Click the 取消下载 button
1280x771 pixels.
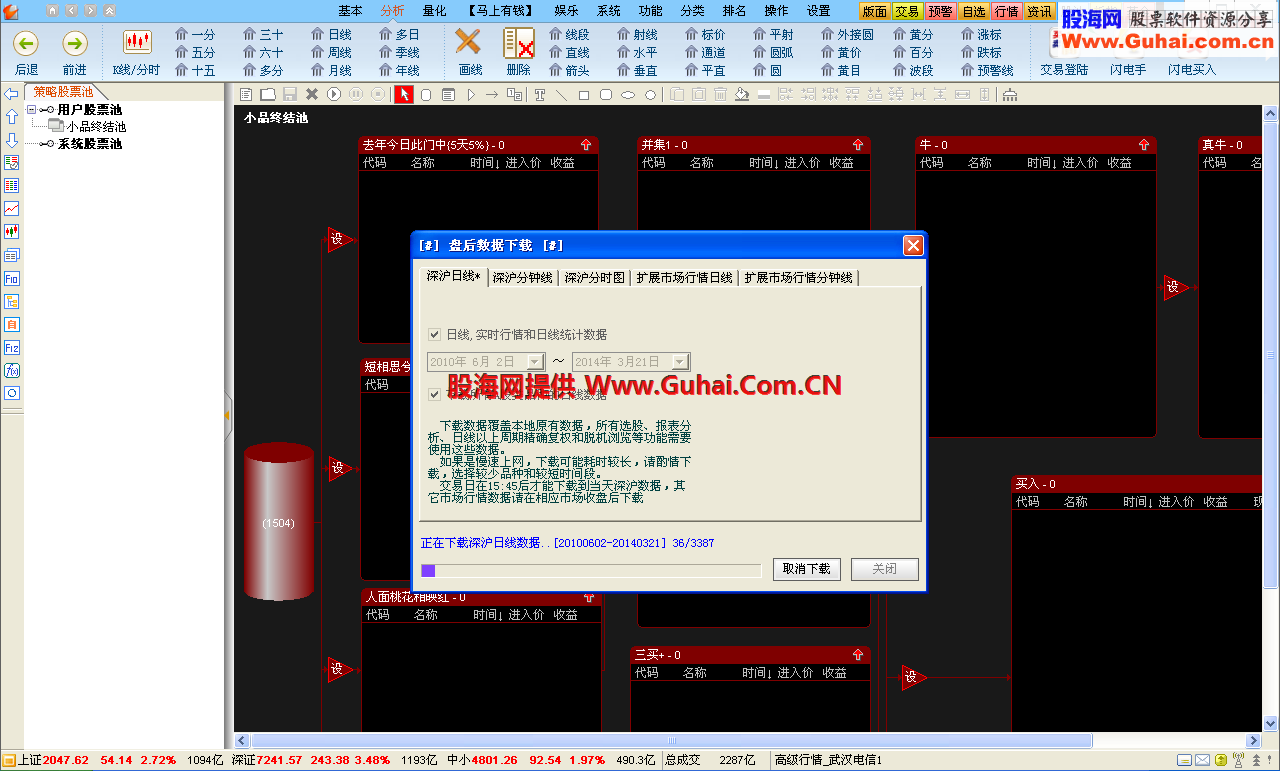[807, 569]
